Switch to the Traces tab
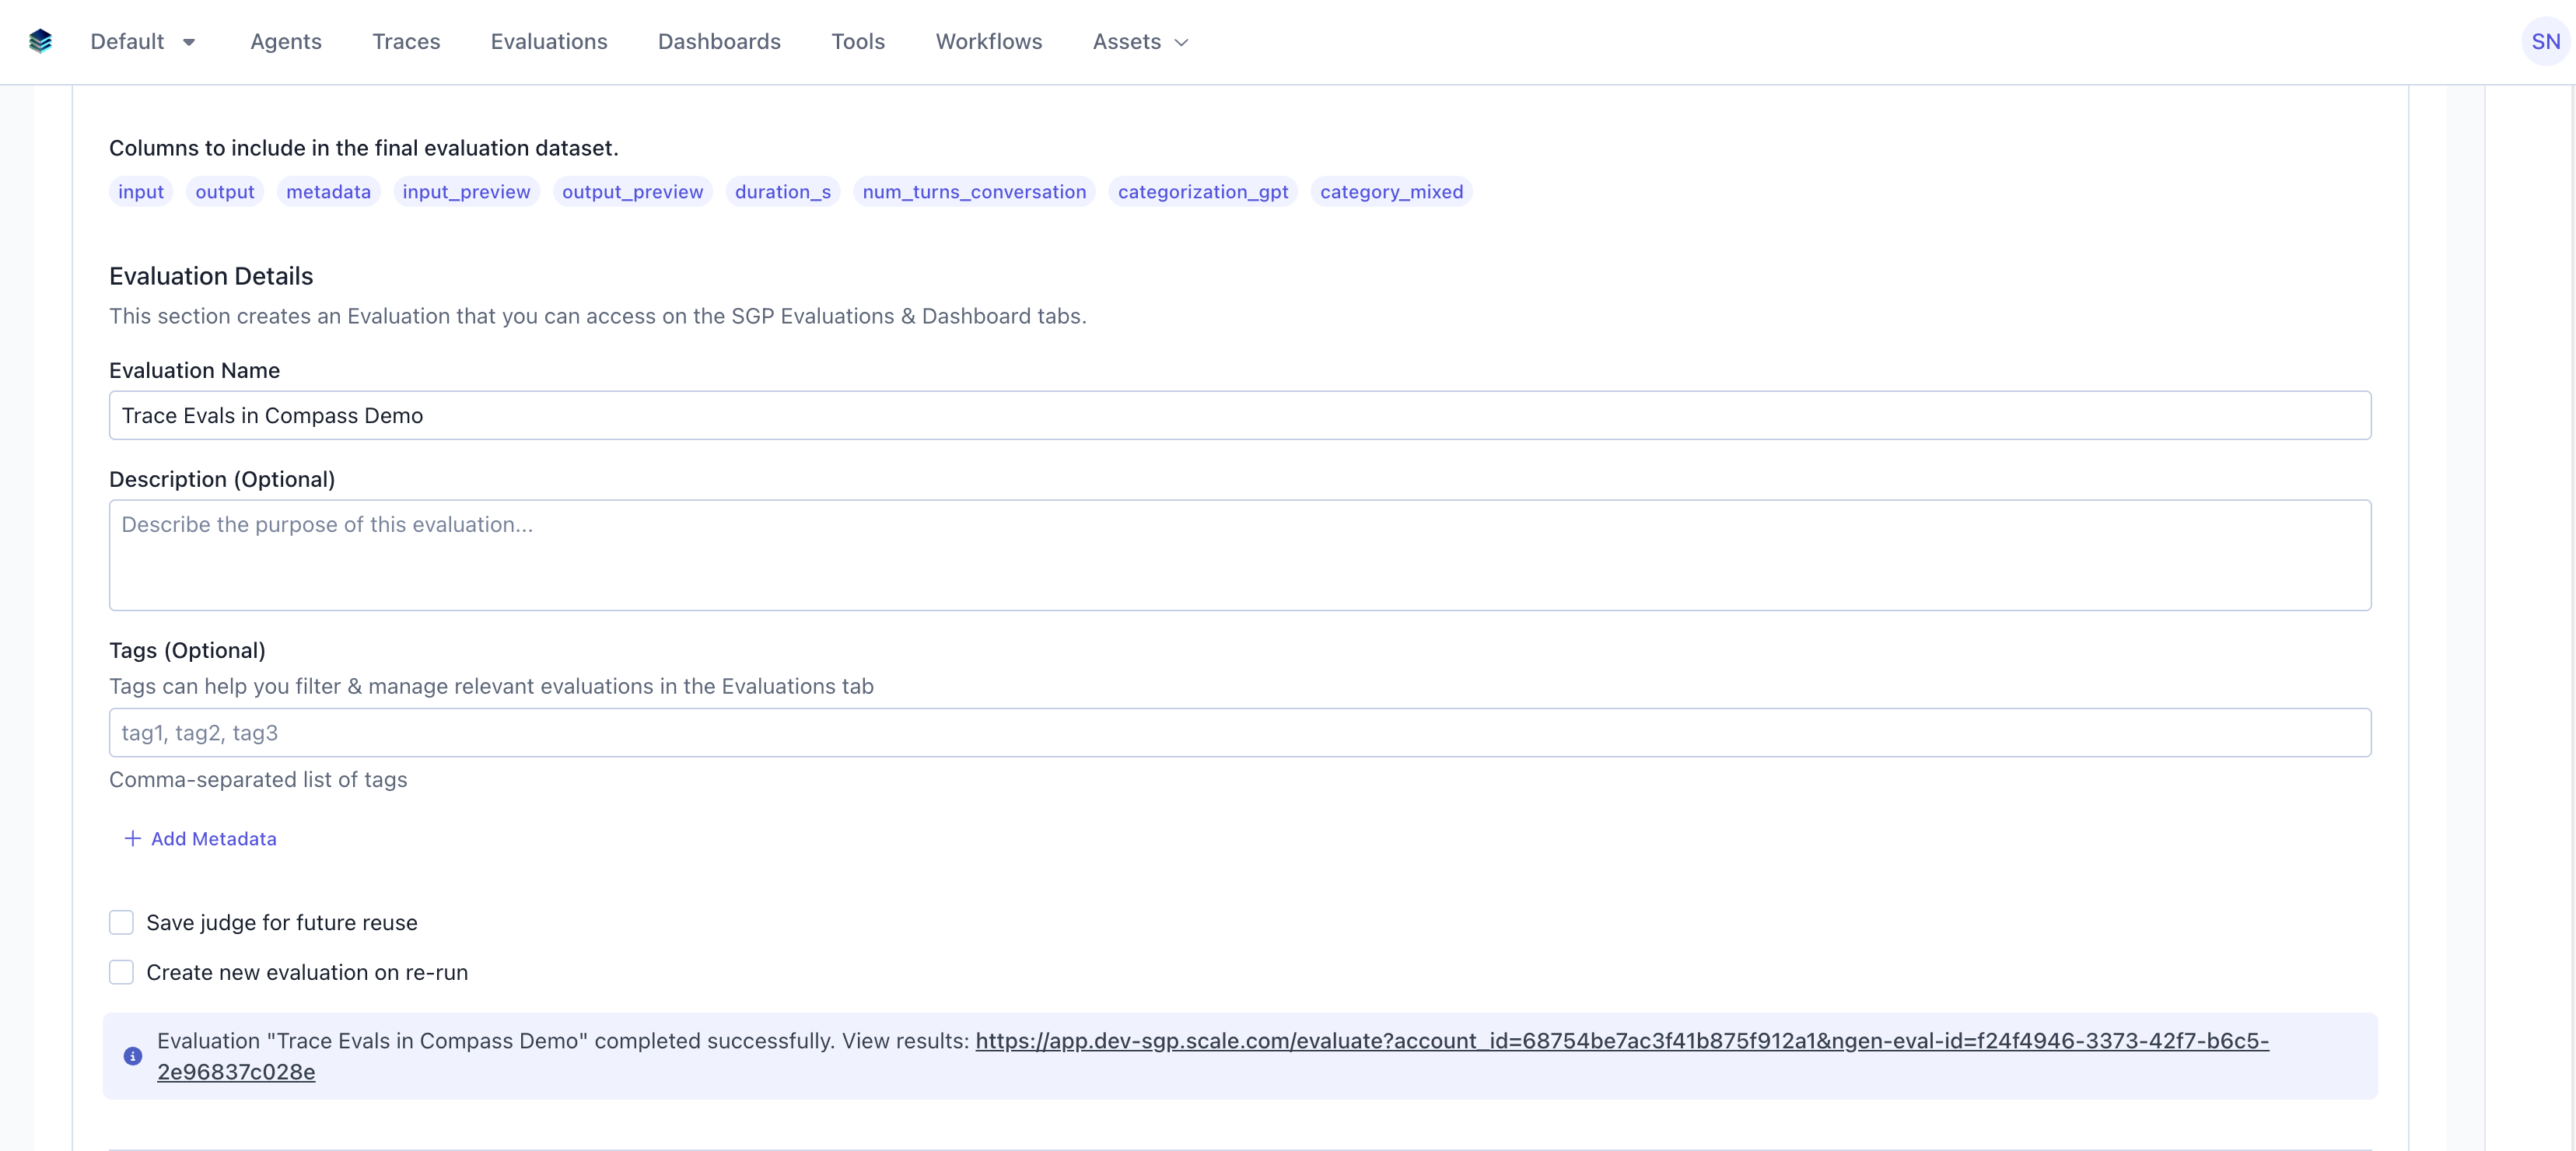 (406, 41)
